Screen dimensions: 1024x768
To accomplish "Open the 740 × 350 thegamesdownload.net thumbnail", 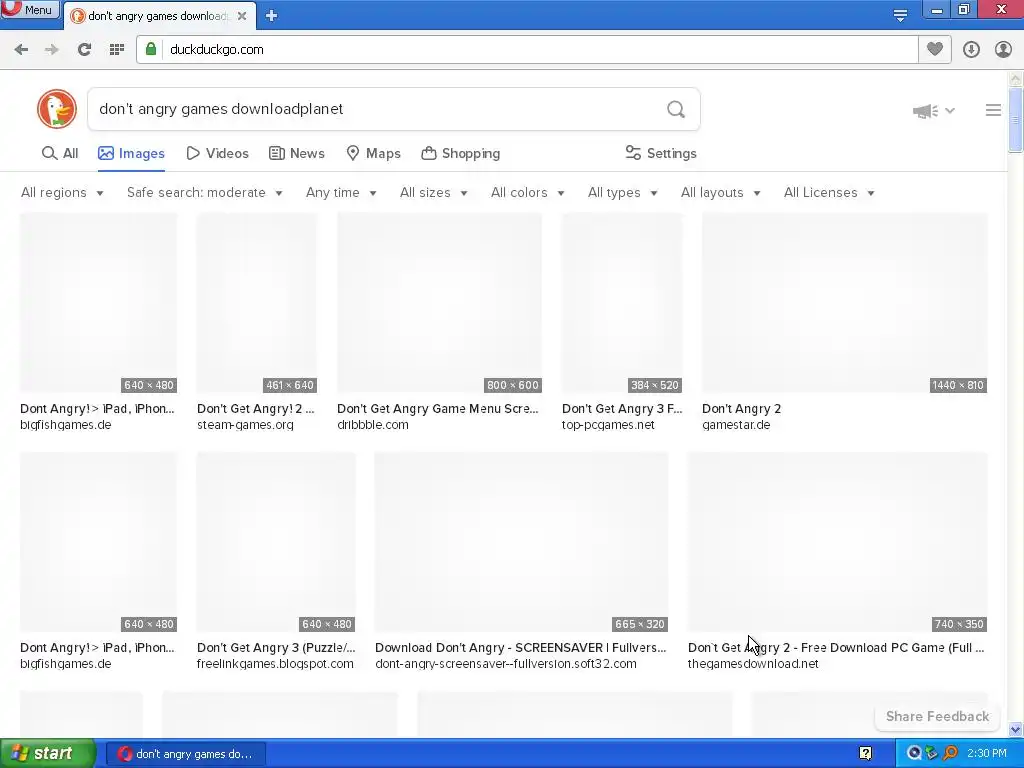I will [837, 542].
